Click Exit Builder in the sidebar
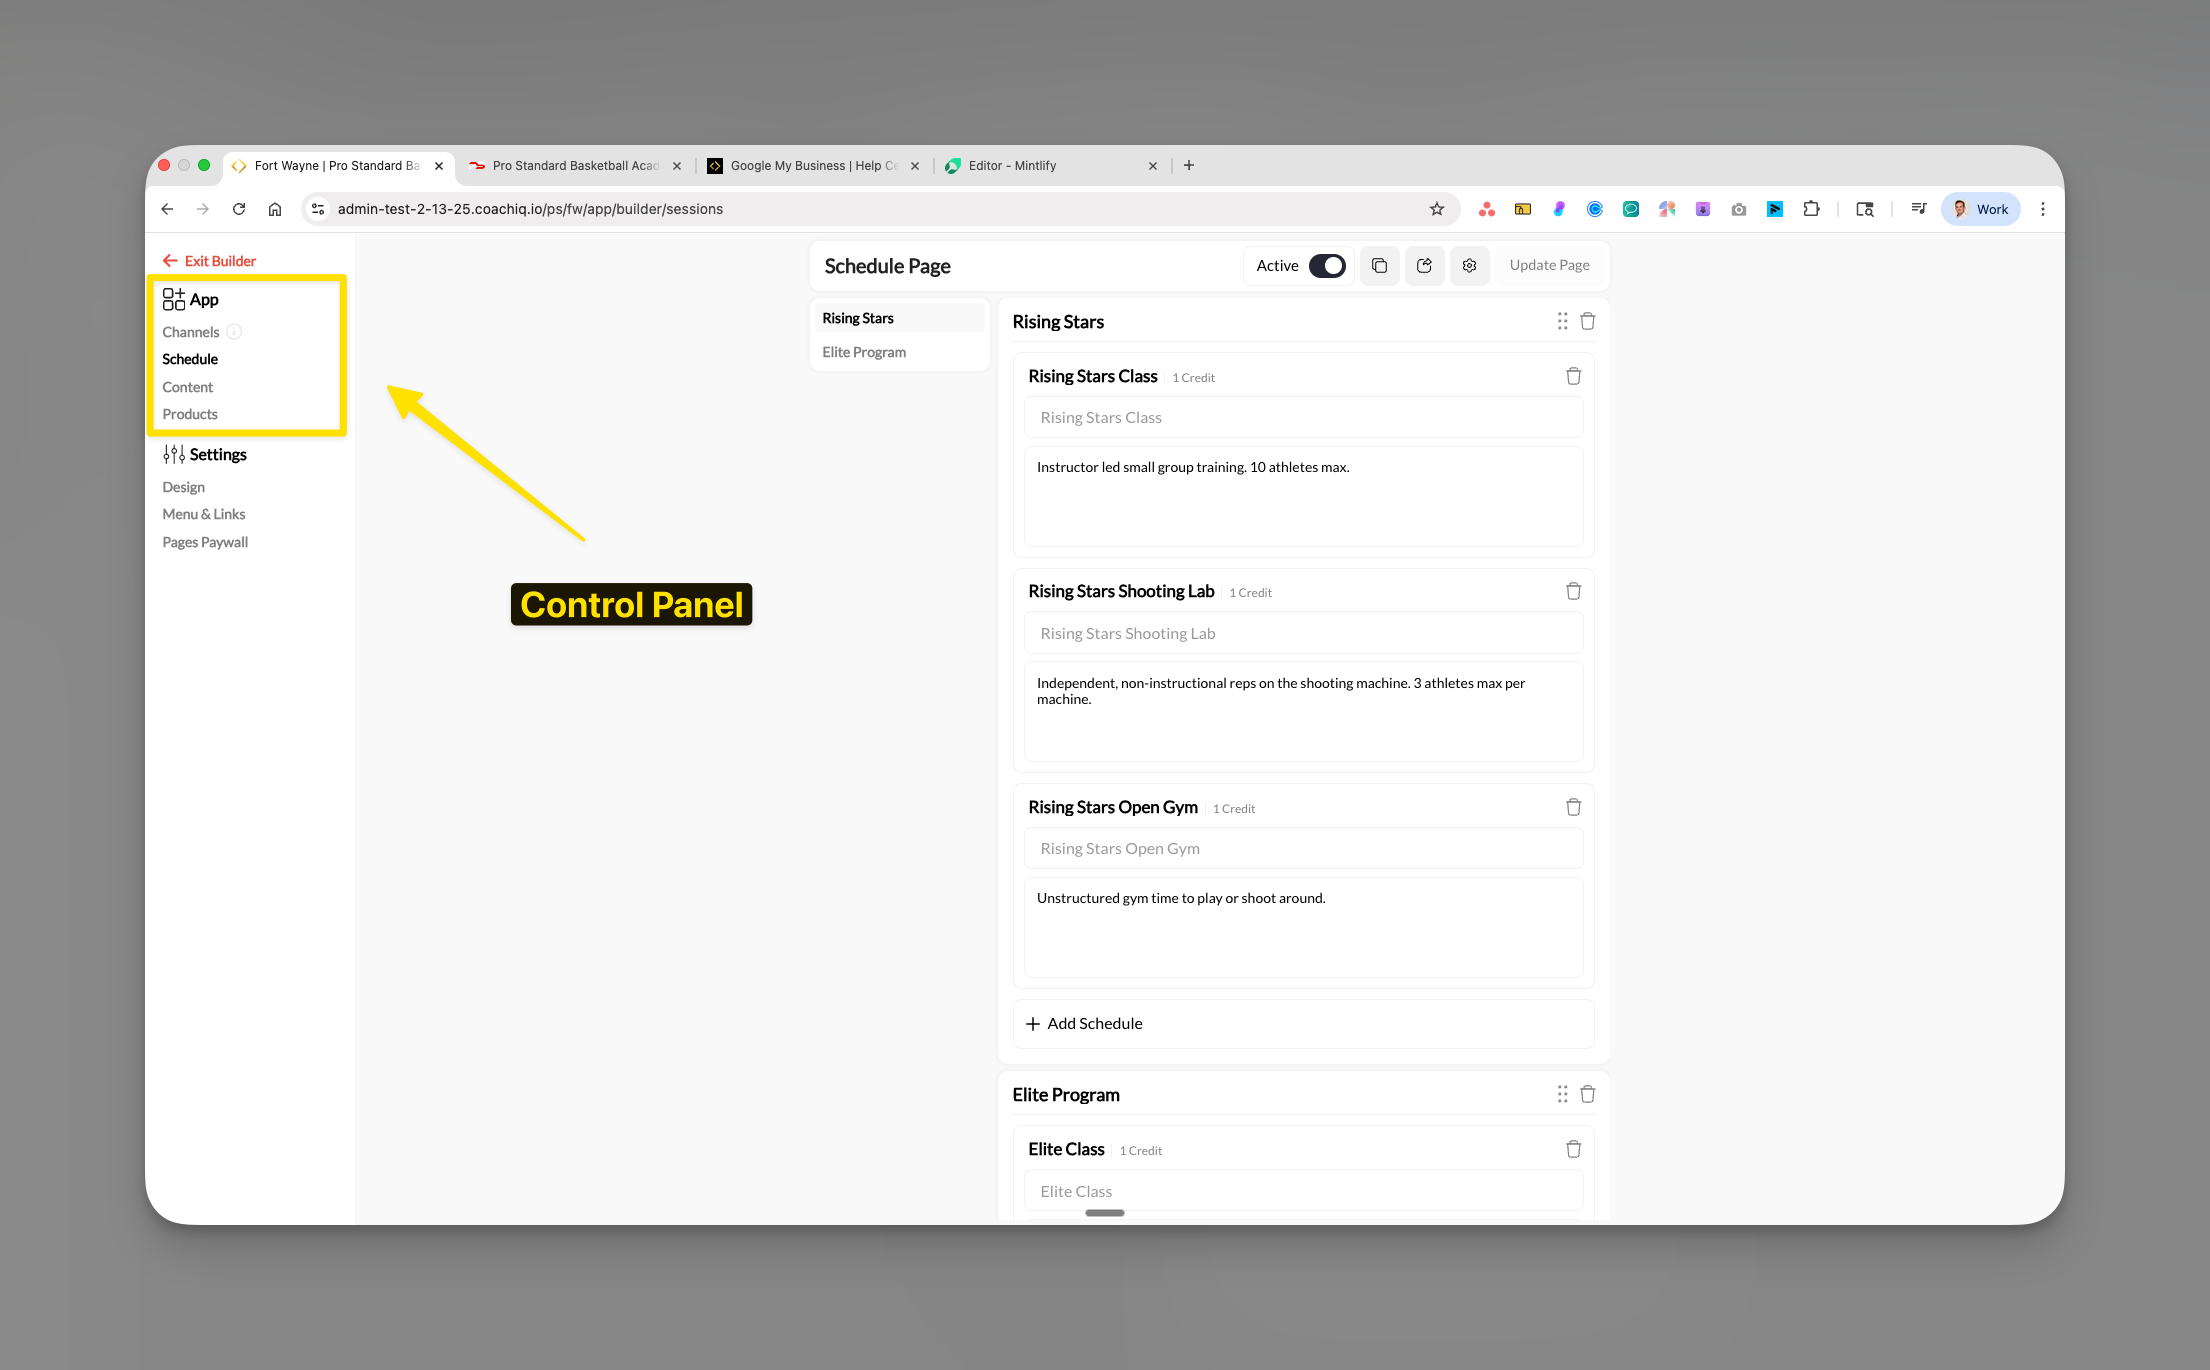 208,260
